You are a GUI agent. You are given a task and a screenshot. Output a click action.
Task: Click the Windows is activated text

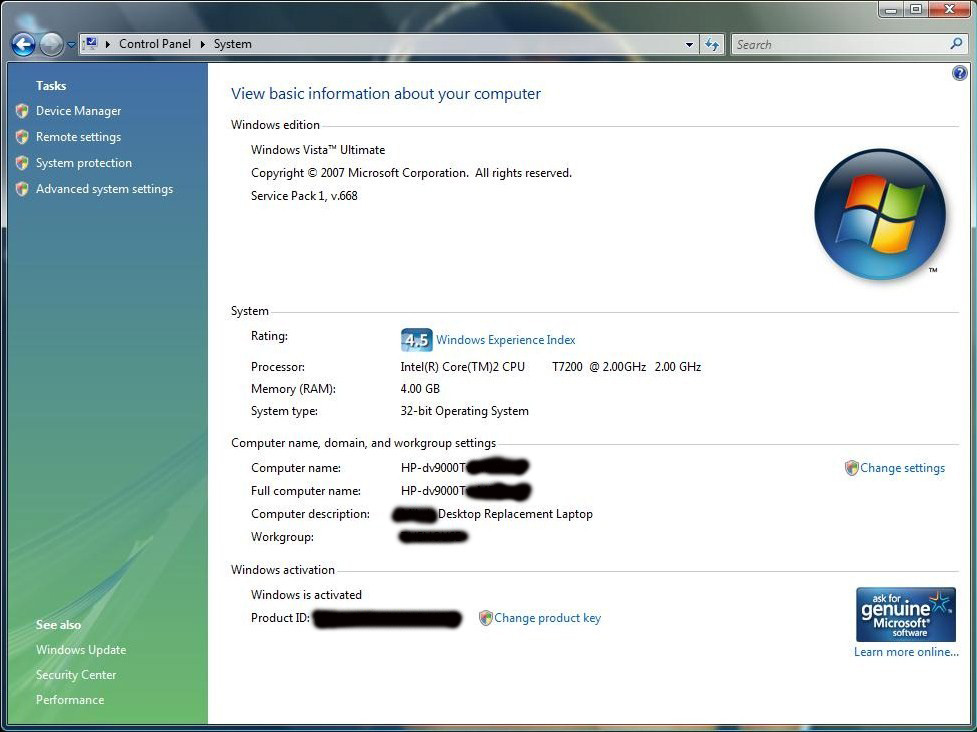point(306,595)
